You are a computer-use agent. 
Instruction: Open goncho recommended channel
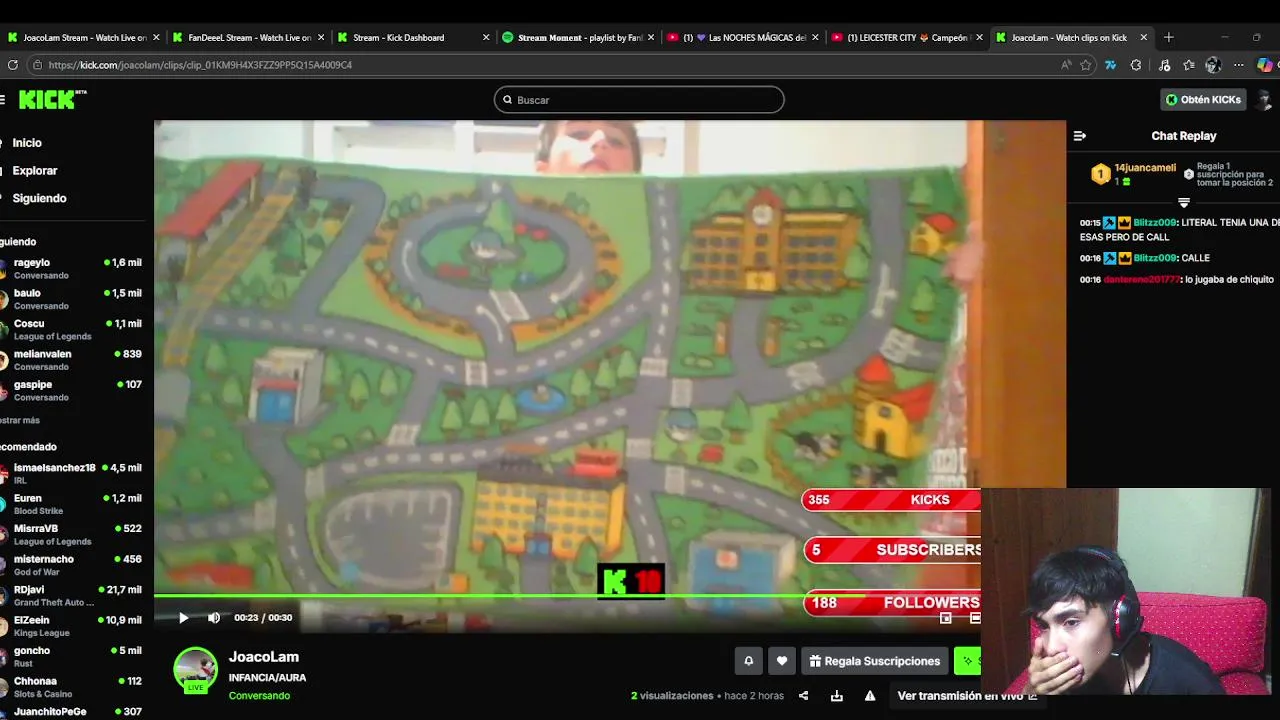[72, 656]
